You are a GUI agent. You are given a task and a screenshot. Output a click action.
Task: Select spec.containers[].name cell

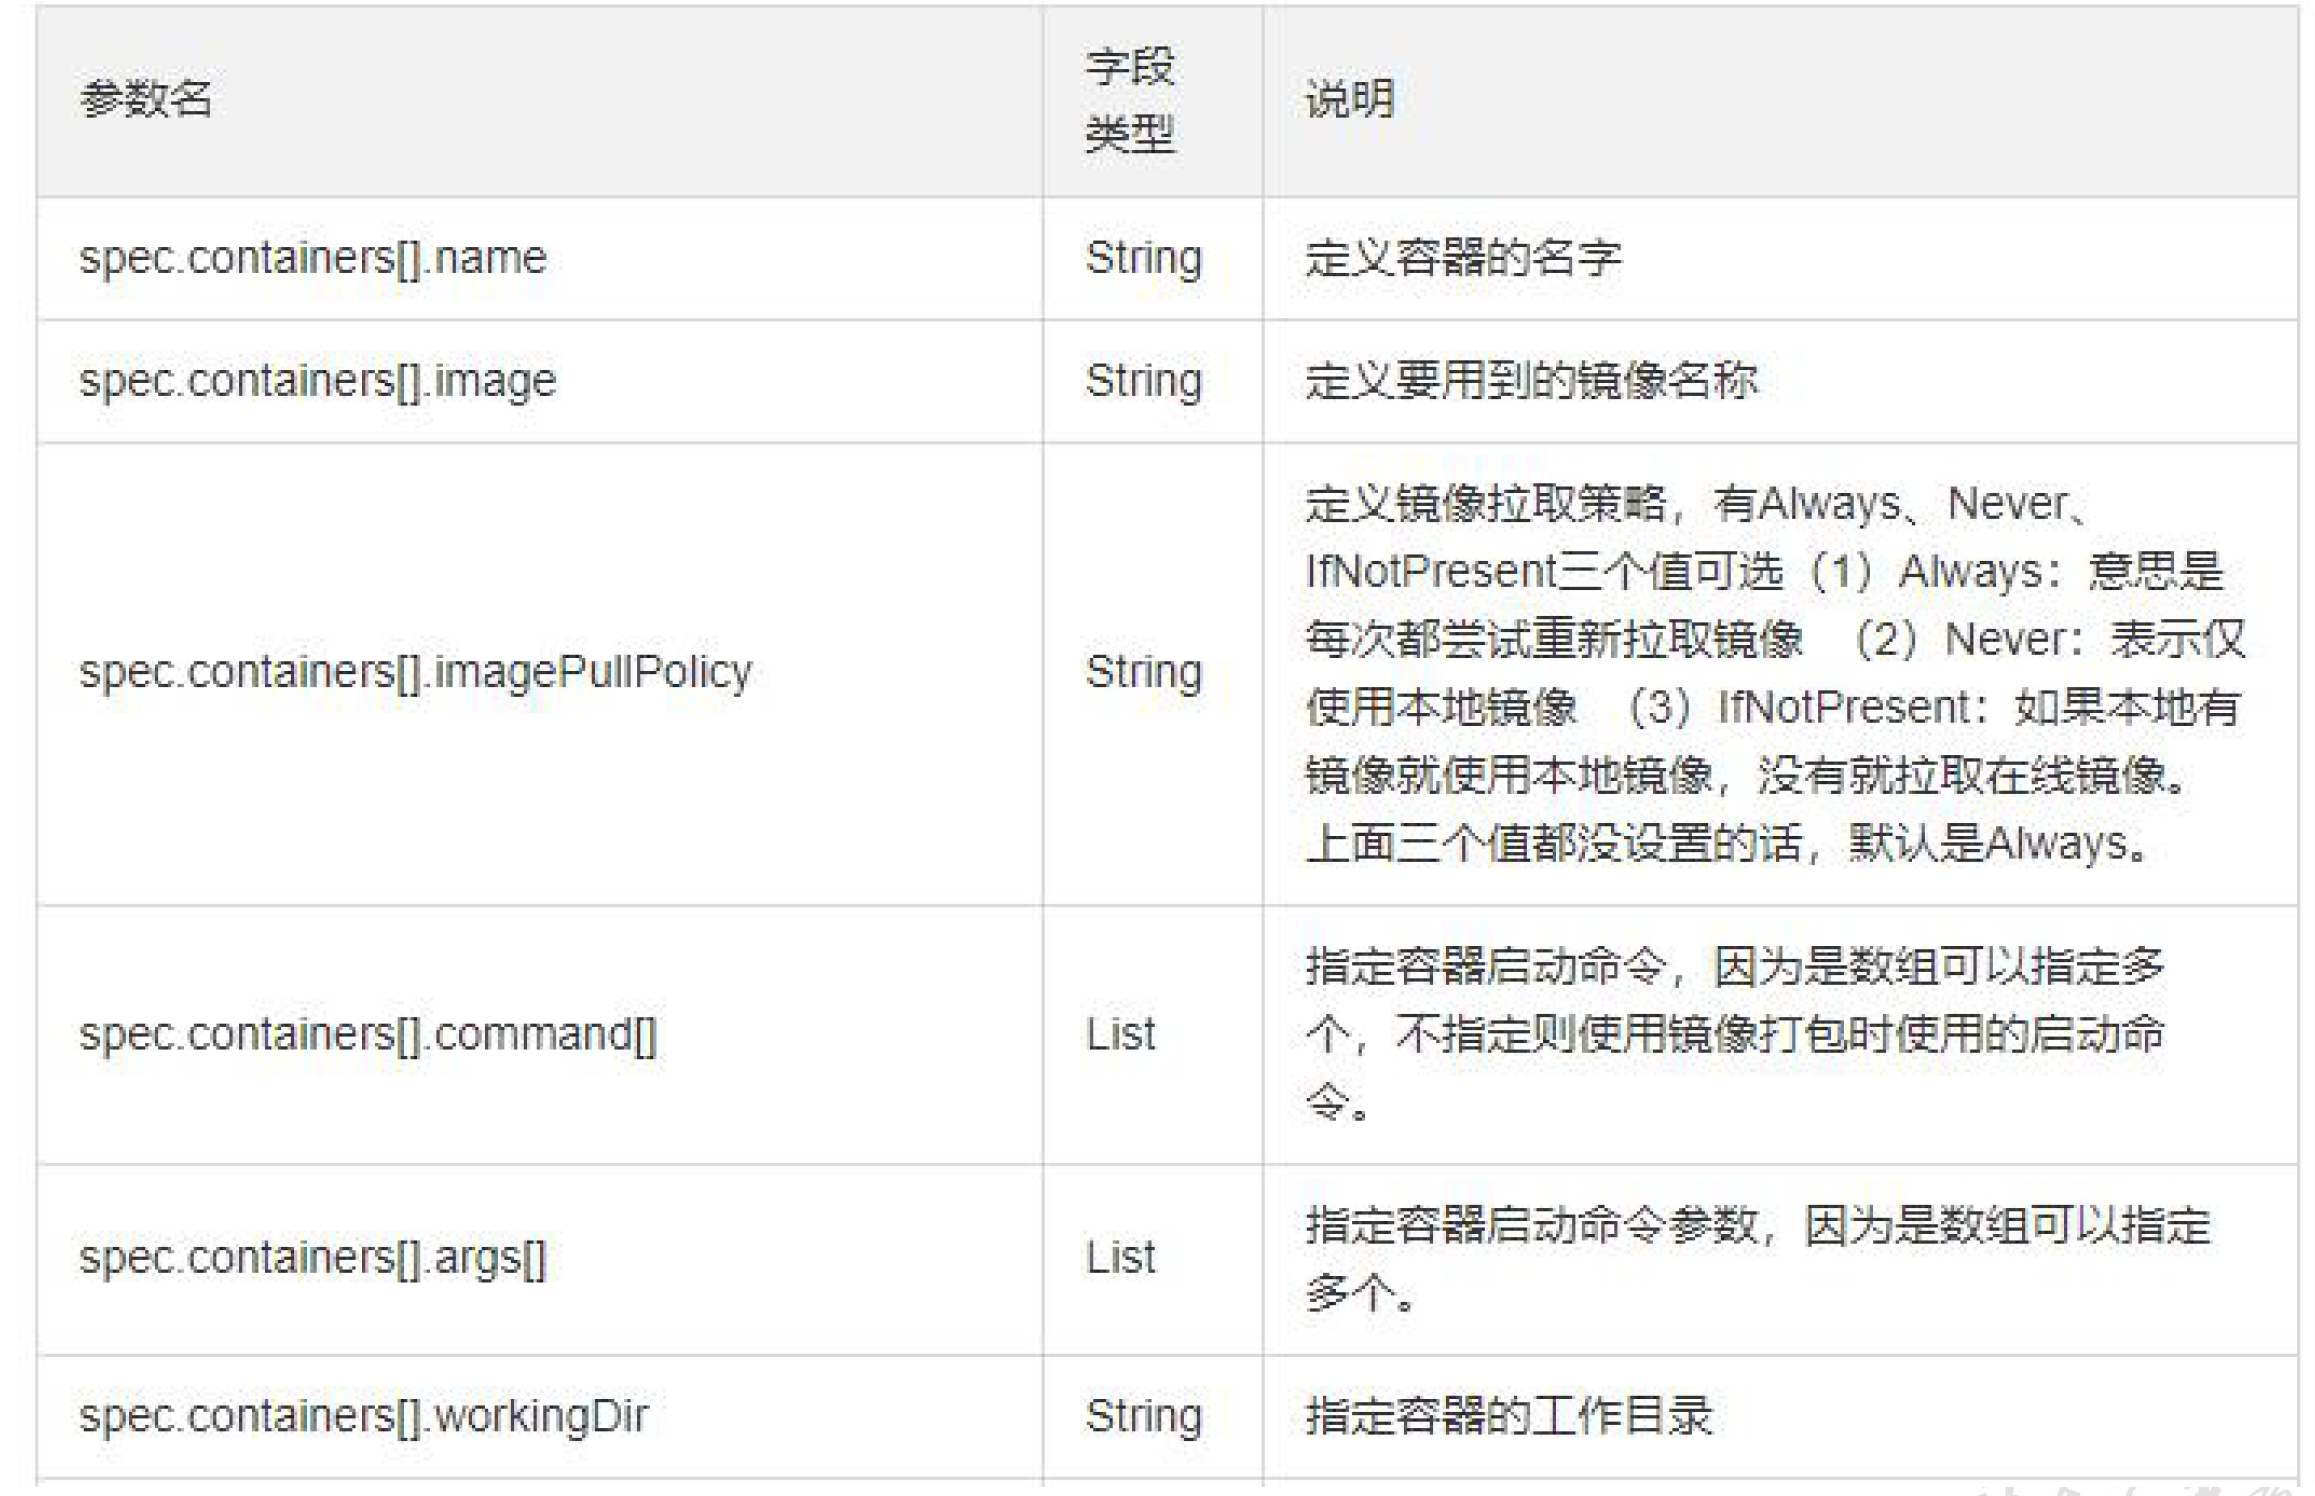click(x=313, y=259)
